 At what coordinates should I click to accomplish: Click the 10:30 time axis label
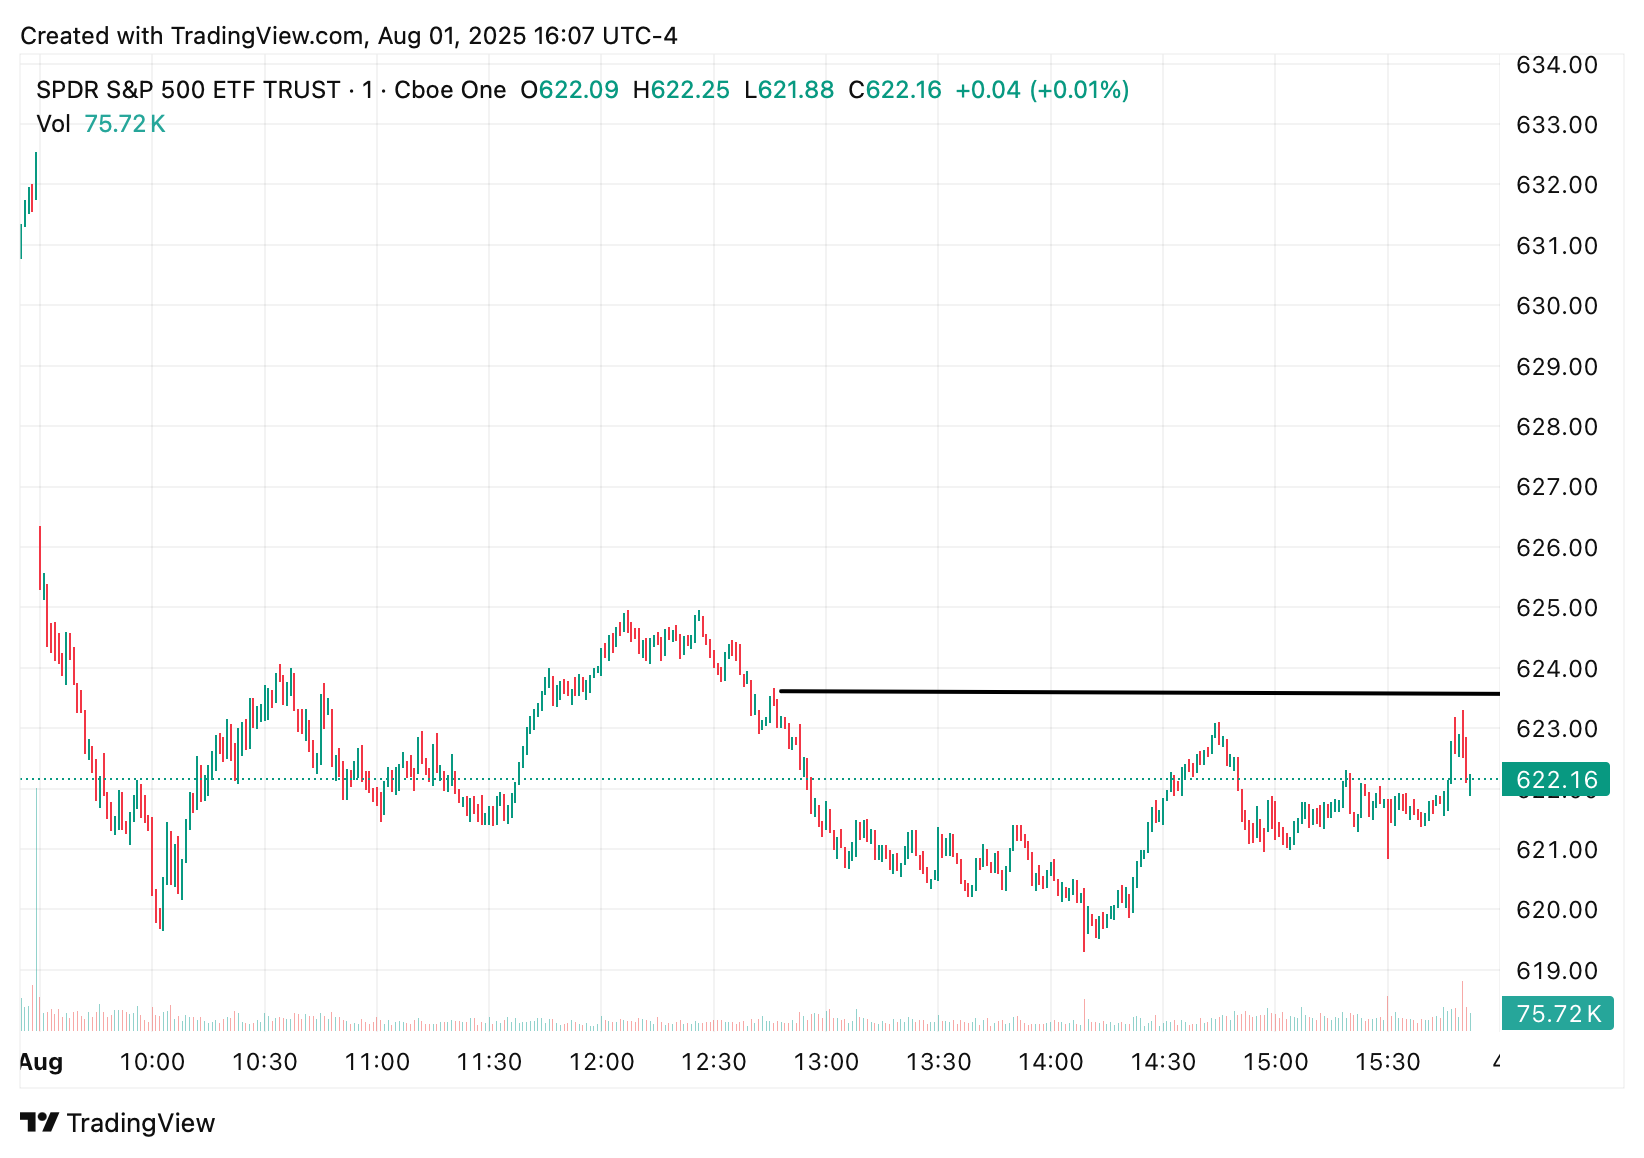(x=265, y=1062)
